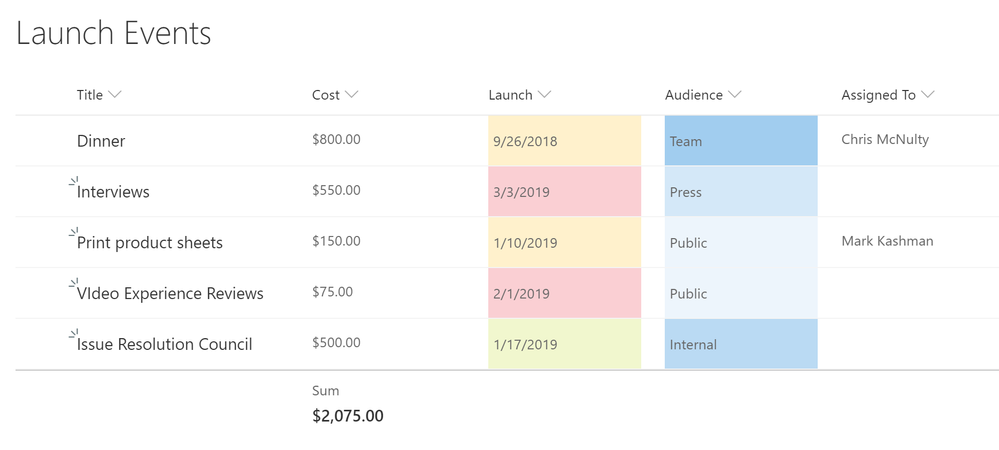Viewport: 999px width, 450px height.
Task: Open the Launch column dropdown chevron
Action: [544, 95]
